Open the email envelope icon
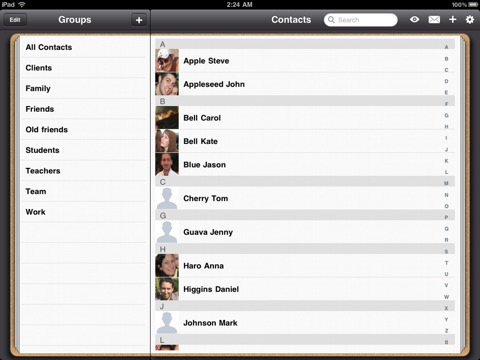 pyautogui.click(x=434, y=20)
